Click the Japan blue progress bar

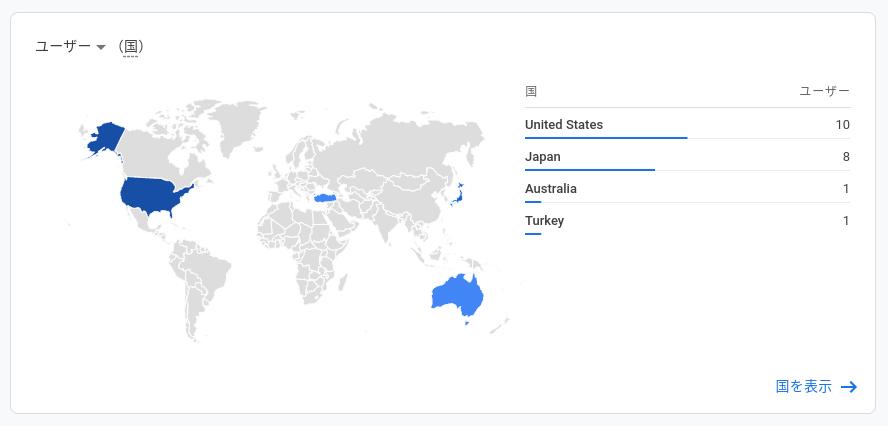pos(590,169)
